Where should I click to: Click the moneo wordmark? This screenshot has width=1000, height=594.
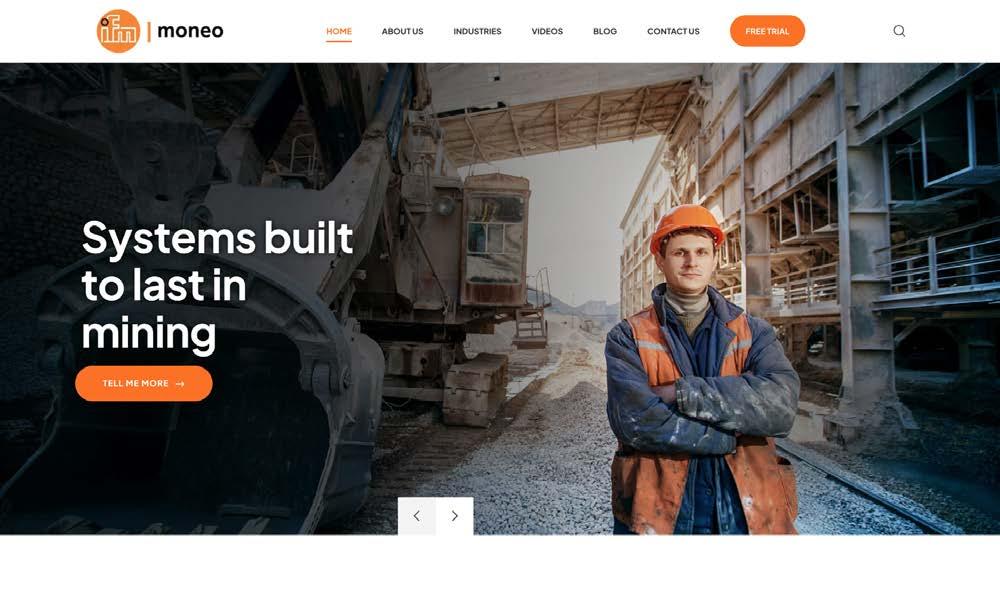click(x=190, y=31)
